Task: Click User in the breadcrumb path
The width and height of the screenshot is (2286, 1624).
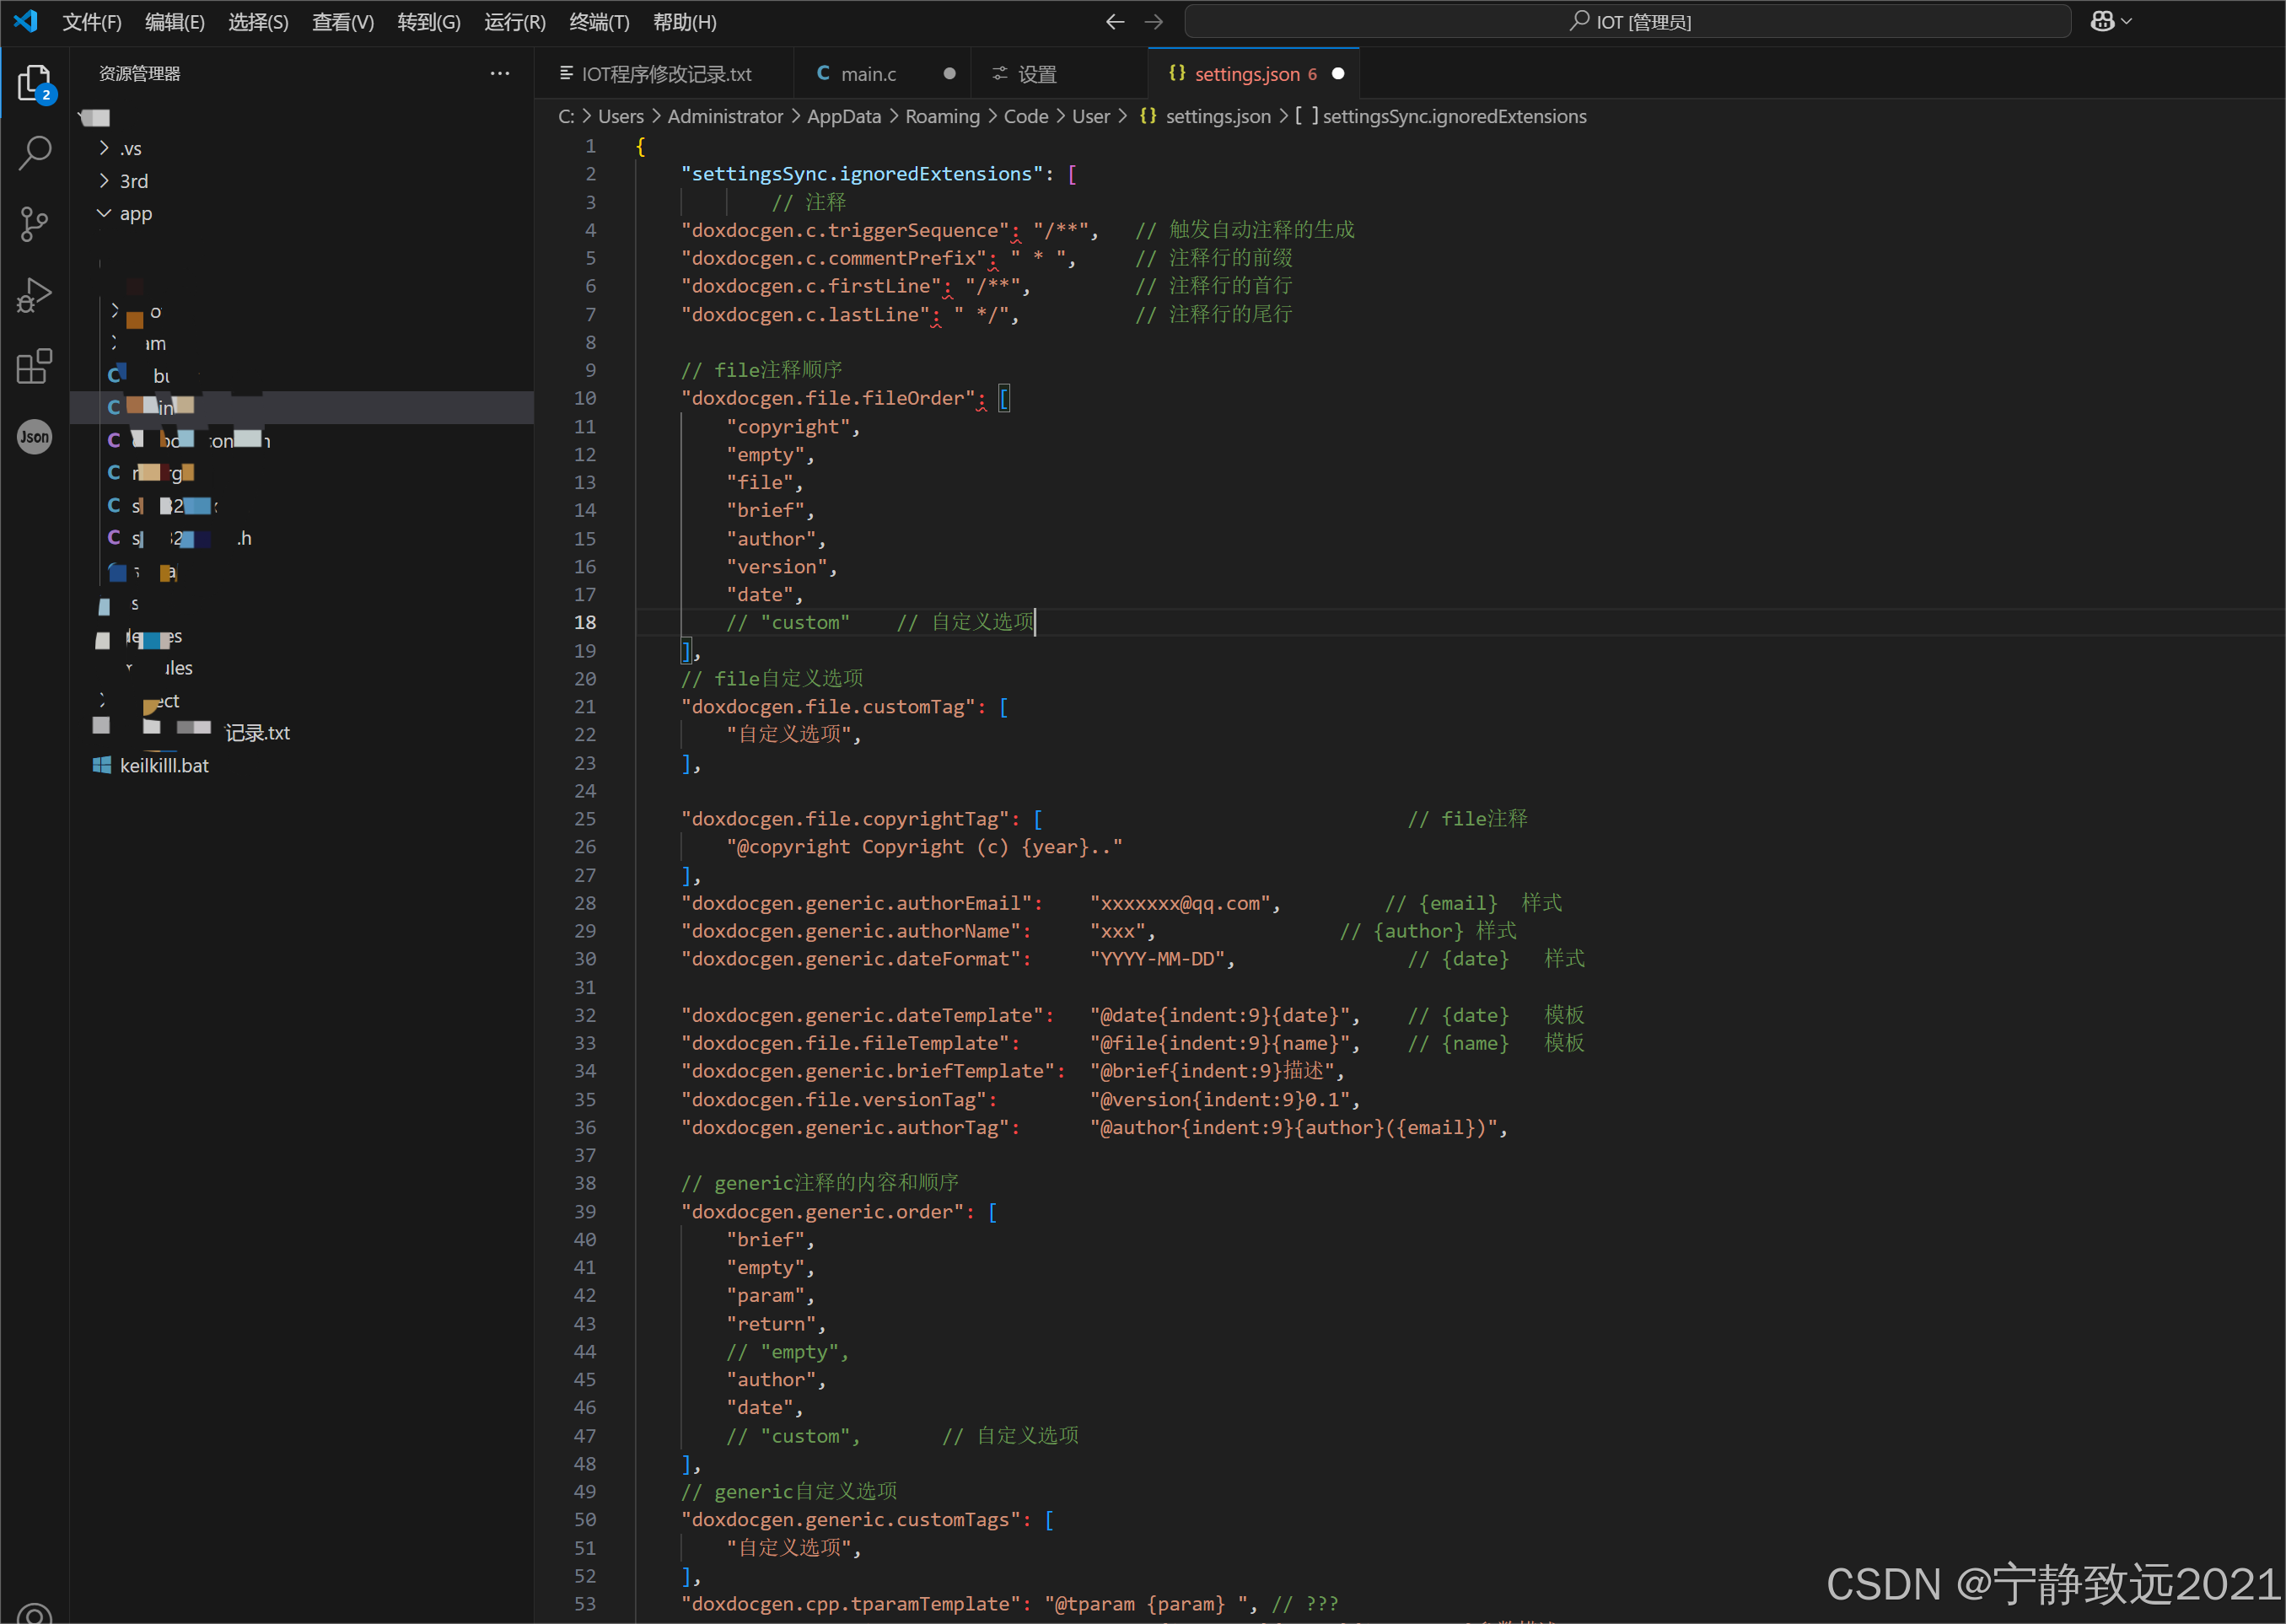Action: pos(1091,116)
